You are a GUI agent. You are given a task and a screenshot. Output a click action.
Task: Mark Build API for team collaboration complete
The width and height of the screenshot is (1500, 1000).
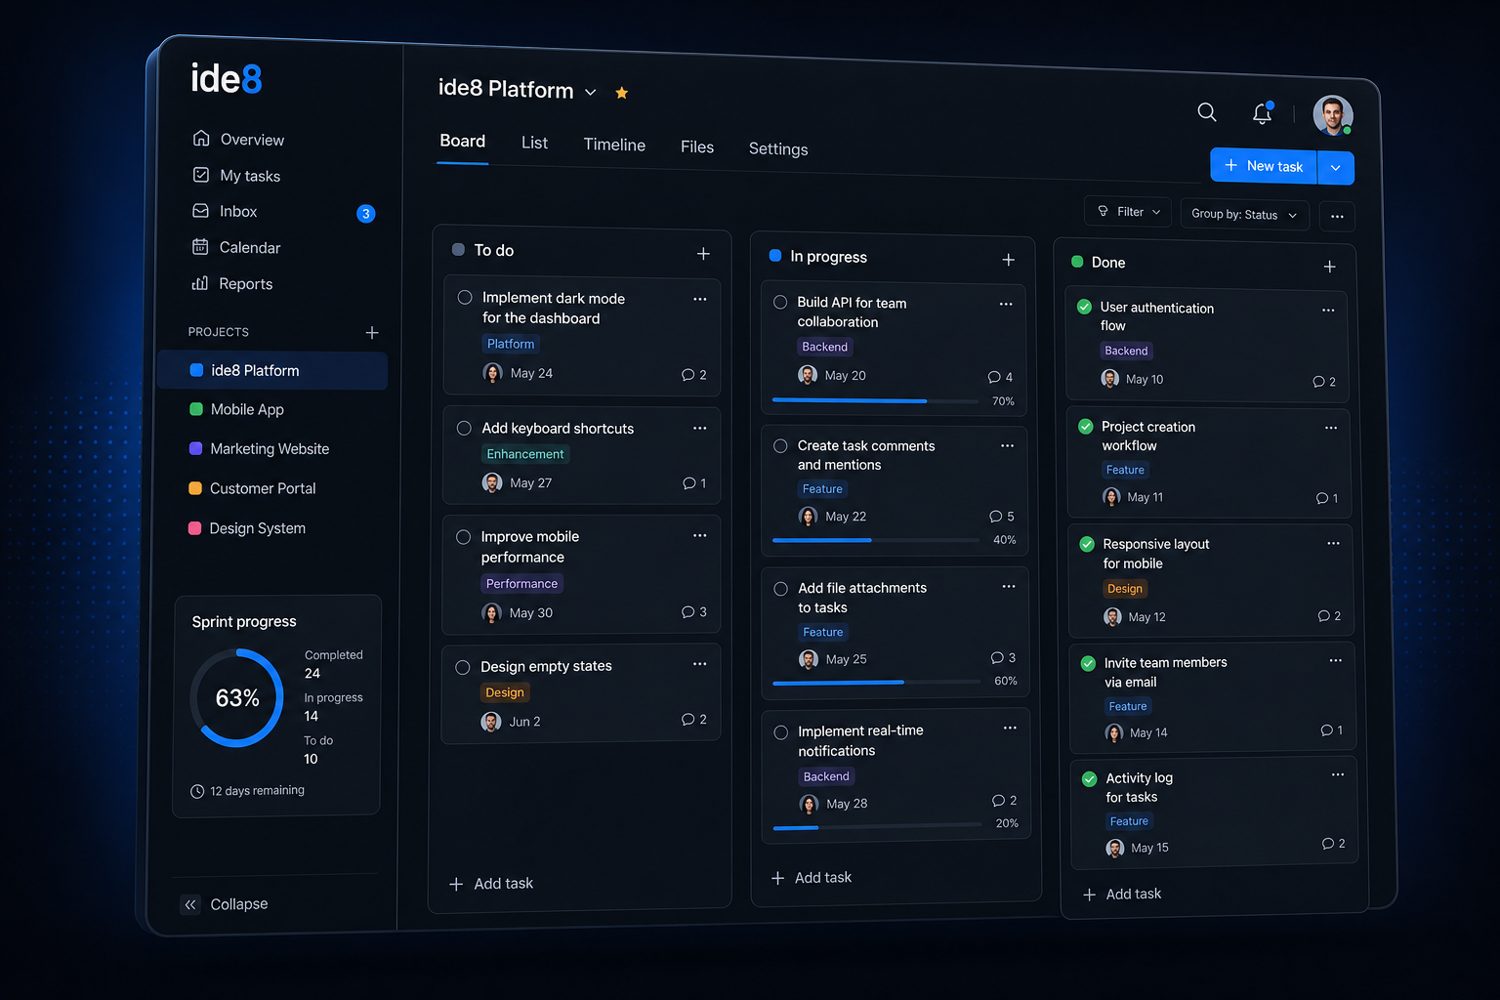(x=780, y=302)
